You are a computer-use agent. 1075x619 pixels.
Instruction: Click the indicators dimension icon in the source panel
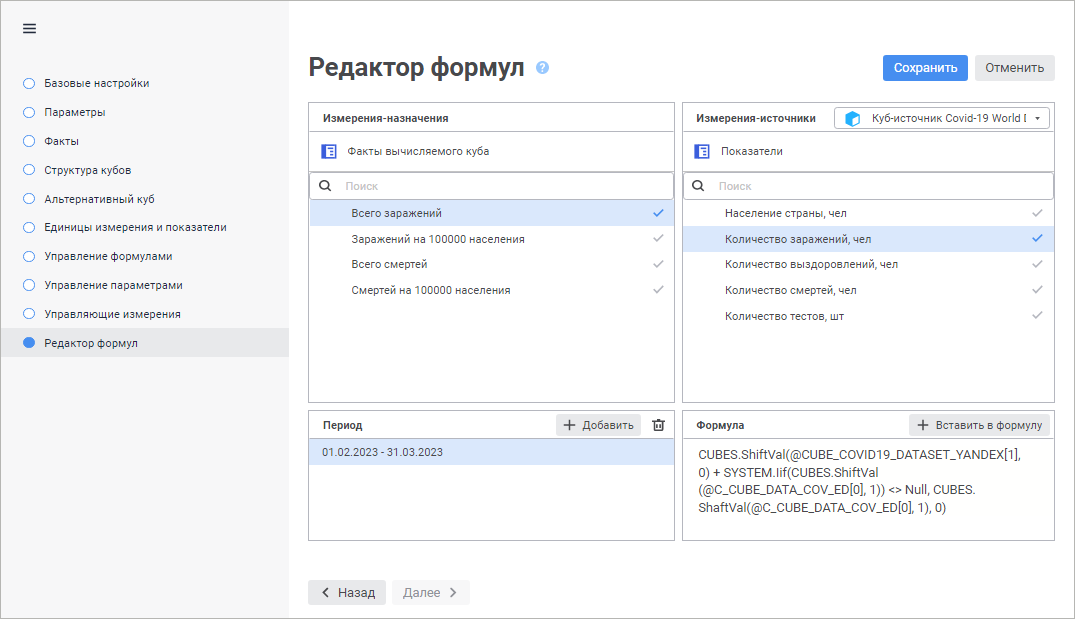[x=702, y=152]
